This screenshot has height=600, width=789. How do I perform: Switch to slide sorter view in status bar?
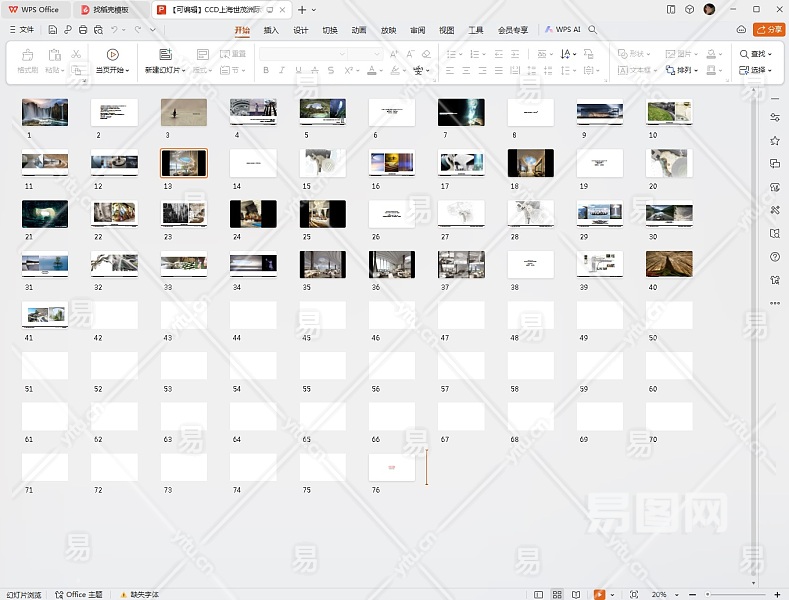pyautogui.click(x=557, y=594)
